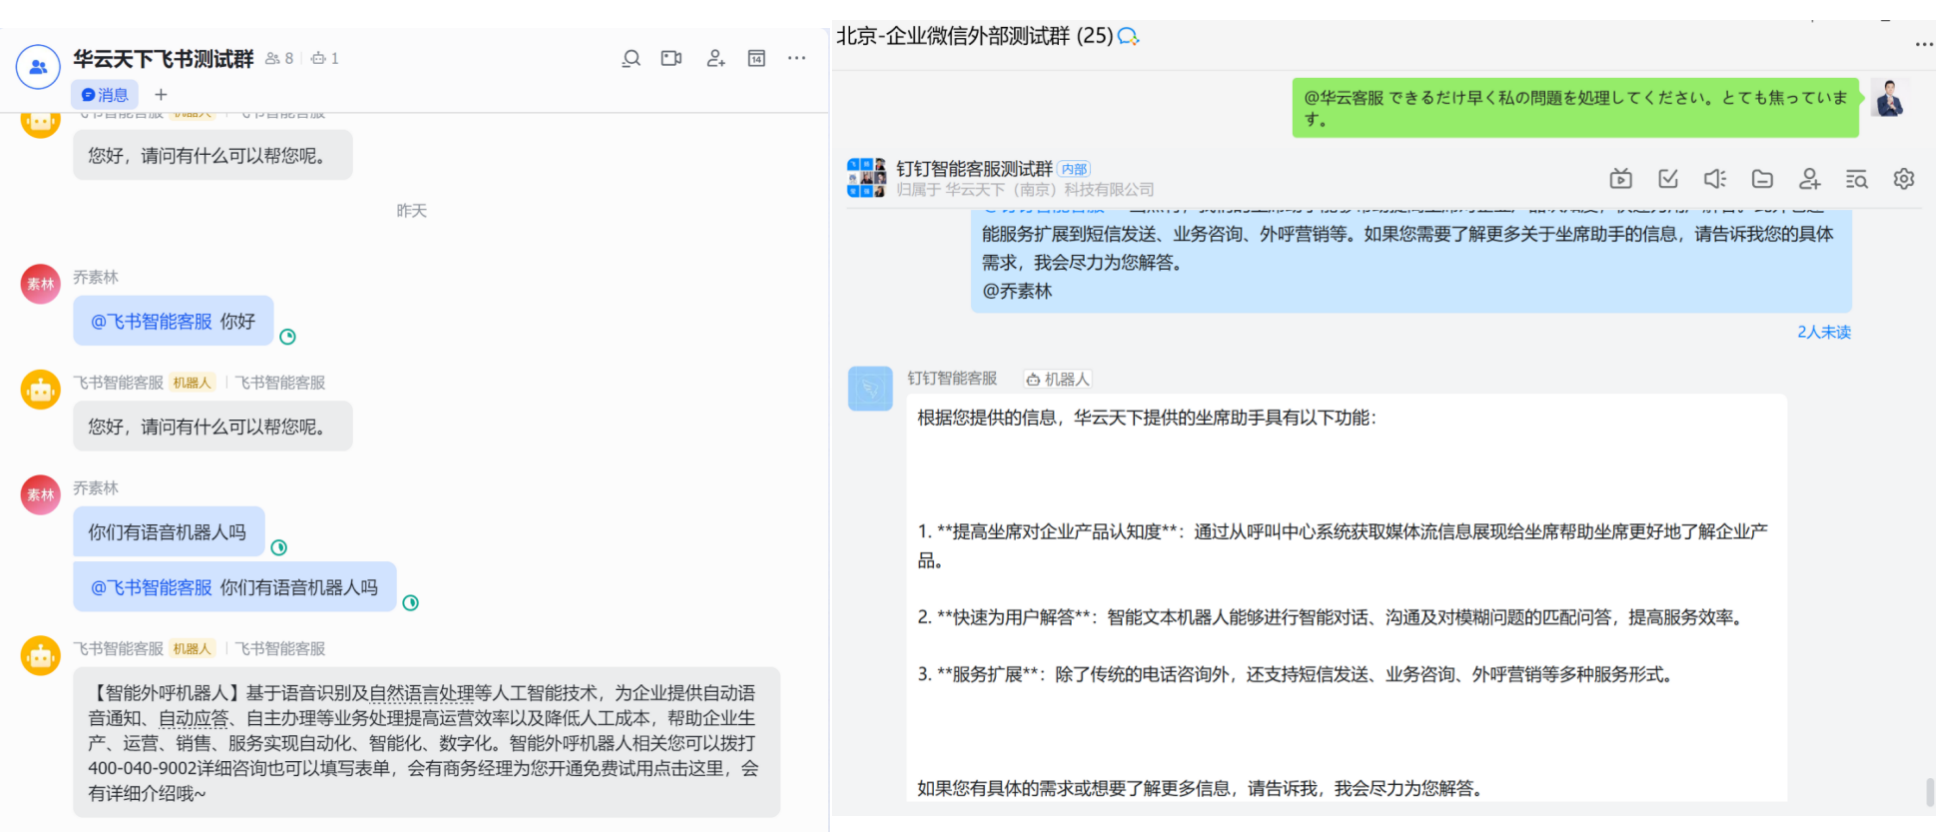Click the DingTalk chat vertical scrollbar
1952x832 pixels.
click(x=1930, y=791)
